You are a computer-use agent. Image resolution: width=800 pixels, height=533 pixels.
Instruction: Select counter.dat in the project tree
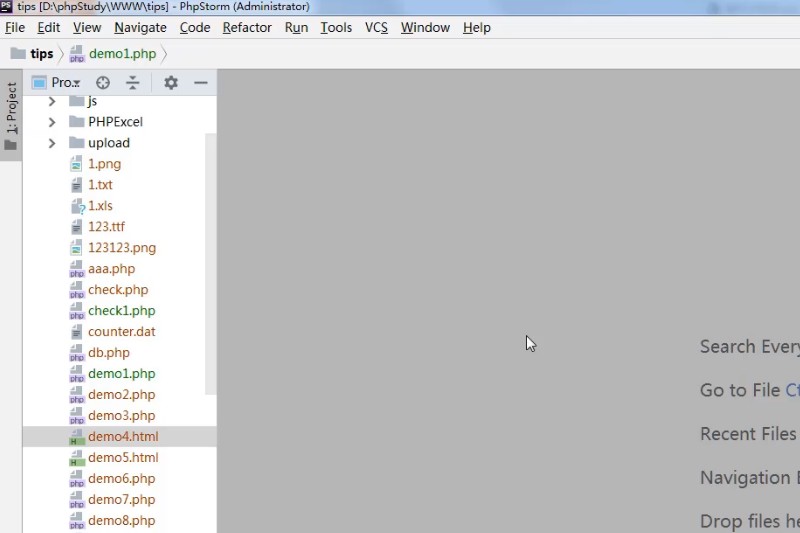click(121, 332)
